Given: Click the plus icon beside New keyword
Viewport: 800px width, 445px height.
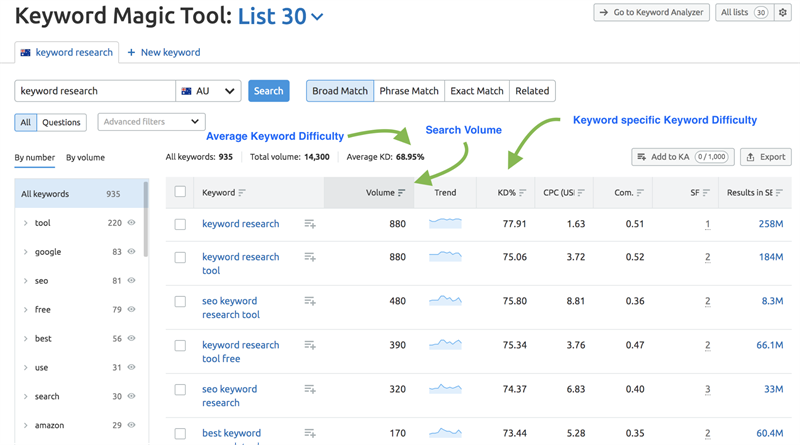Looking at the screenshot, I should click(131, 53).
